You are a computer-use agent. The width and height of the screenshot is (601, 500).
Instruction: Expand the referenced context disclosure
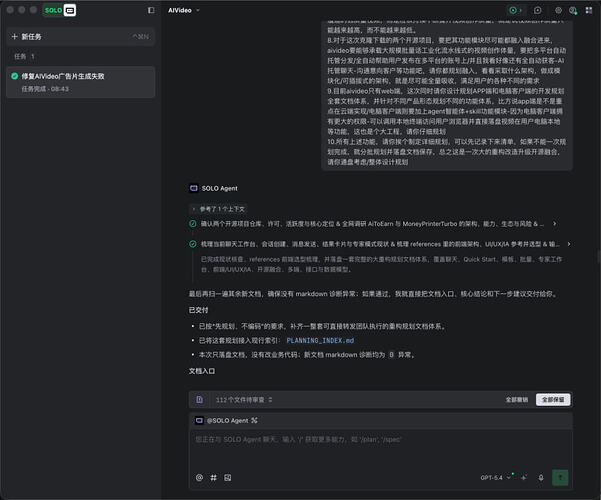coord(218,209)
